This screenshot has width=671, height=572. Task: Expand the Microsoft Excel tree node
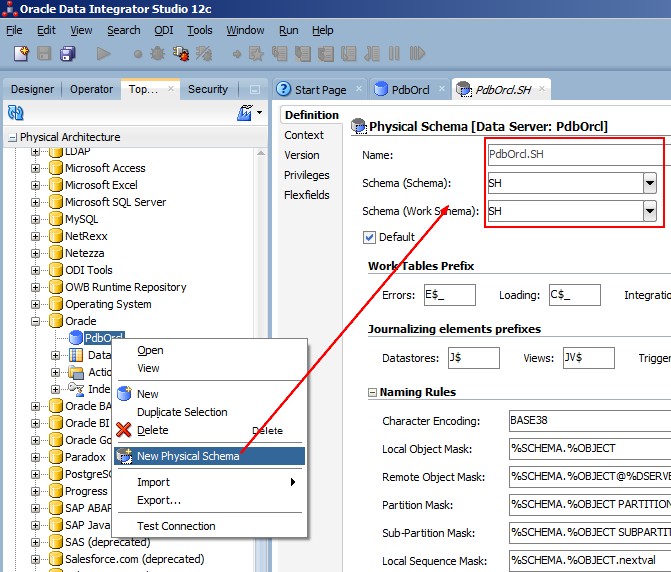click(36, 185)
